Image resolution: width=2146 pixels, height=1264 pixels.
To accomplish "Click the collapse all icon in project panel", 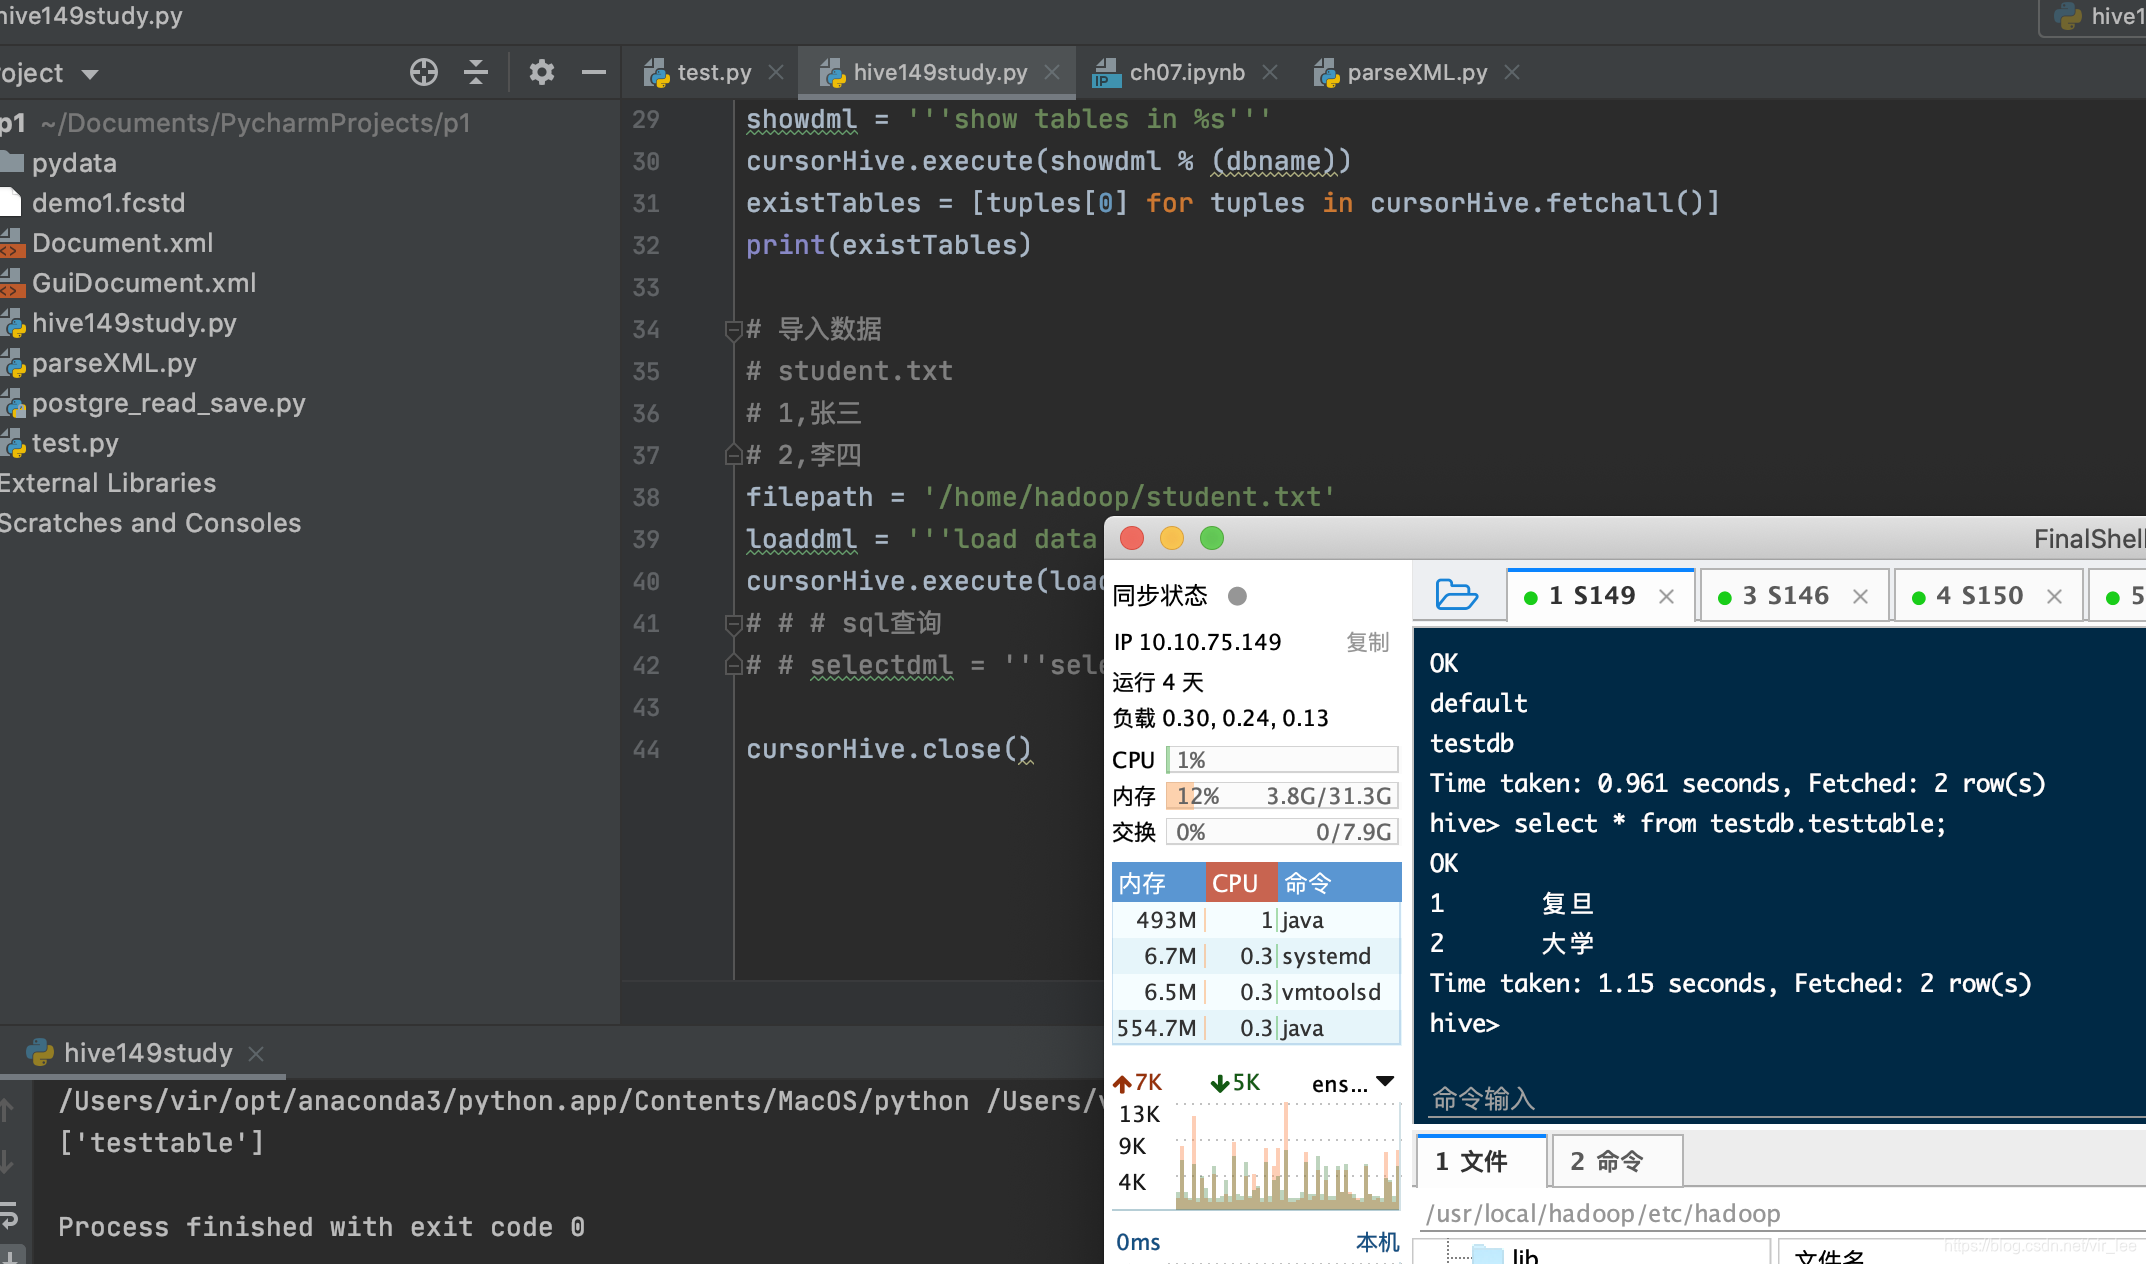I will coord(476,72).
